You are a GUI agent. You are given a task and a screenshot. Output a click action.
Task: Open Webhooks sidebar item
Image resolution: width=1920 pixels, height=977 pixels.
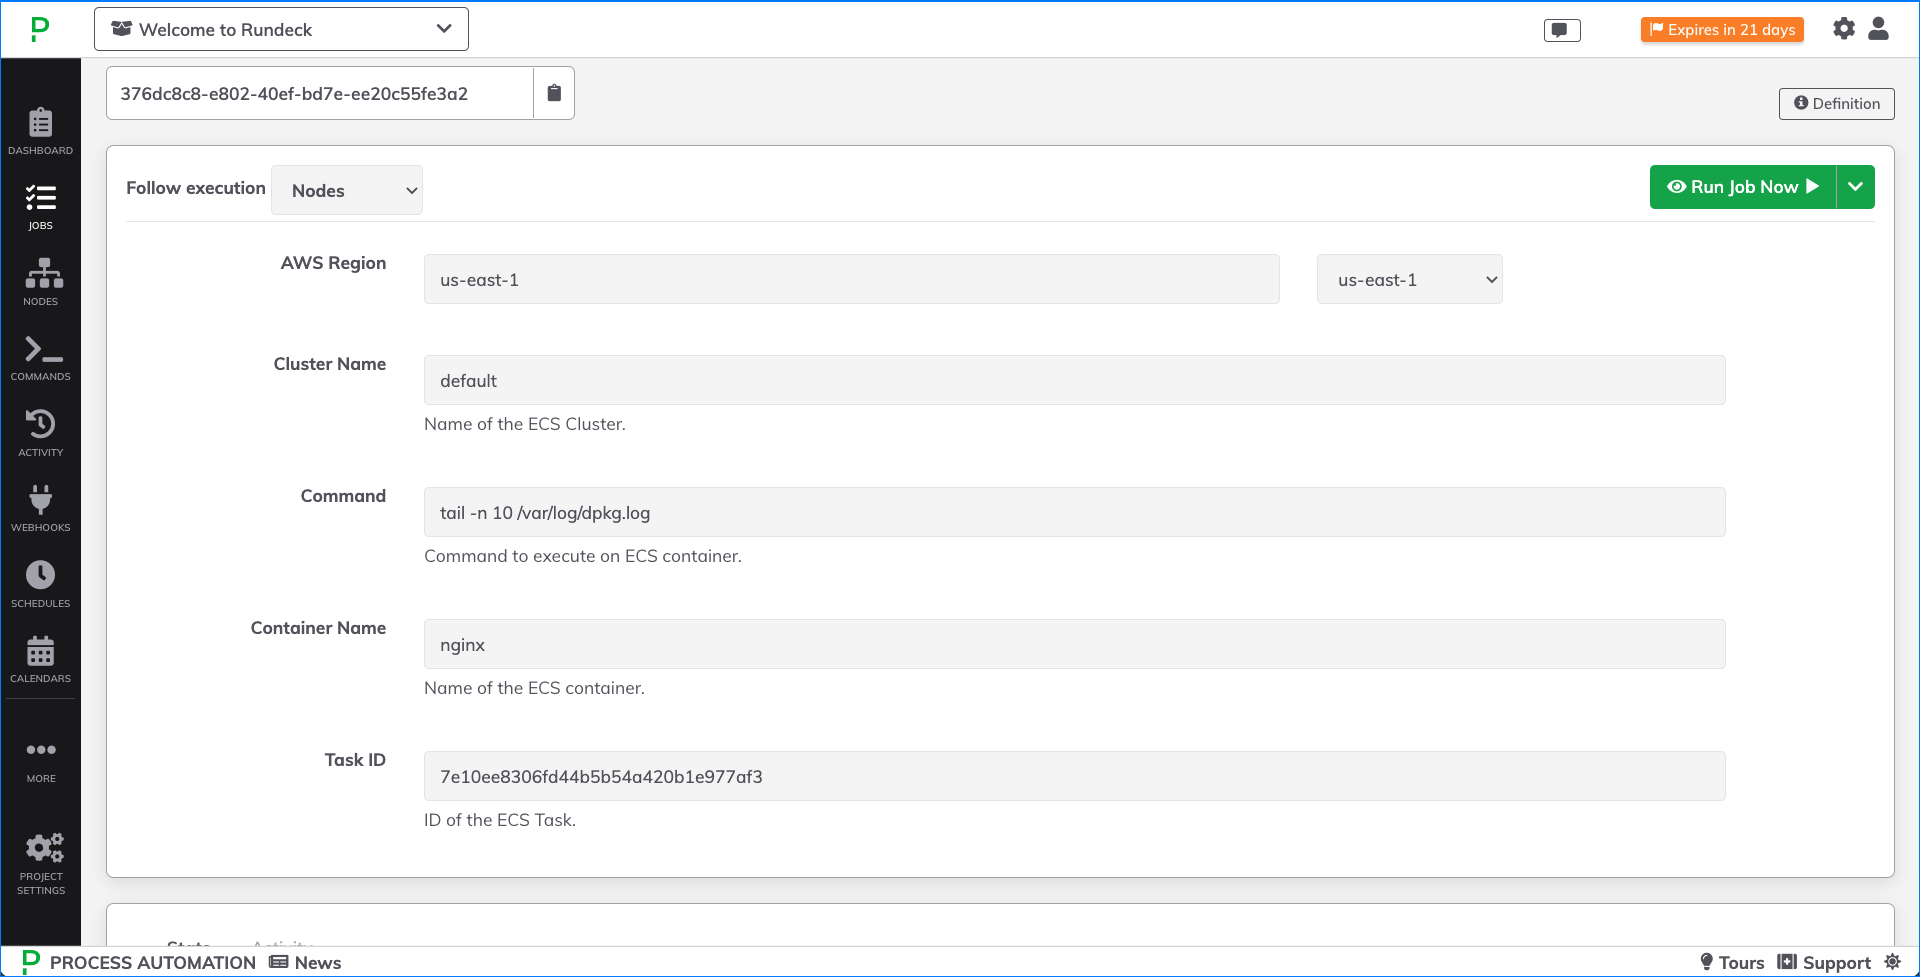pyautogui.click(x=40, y=509)
